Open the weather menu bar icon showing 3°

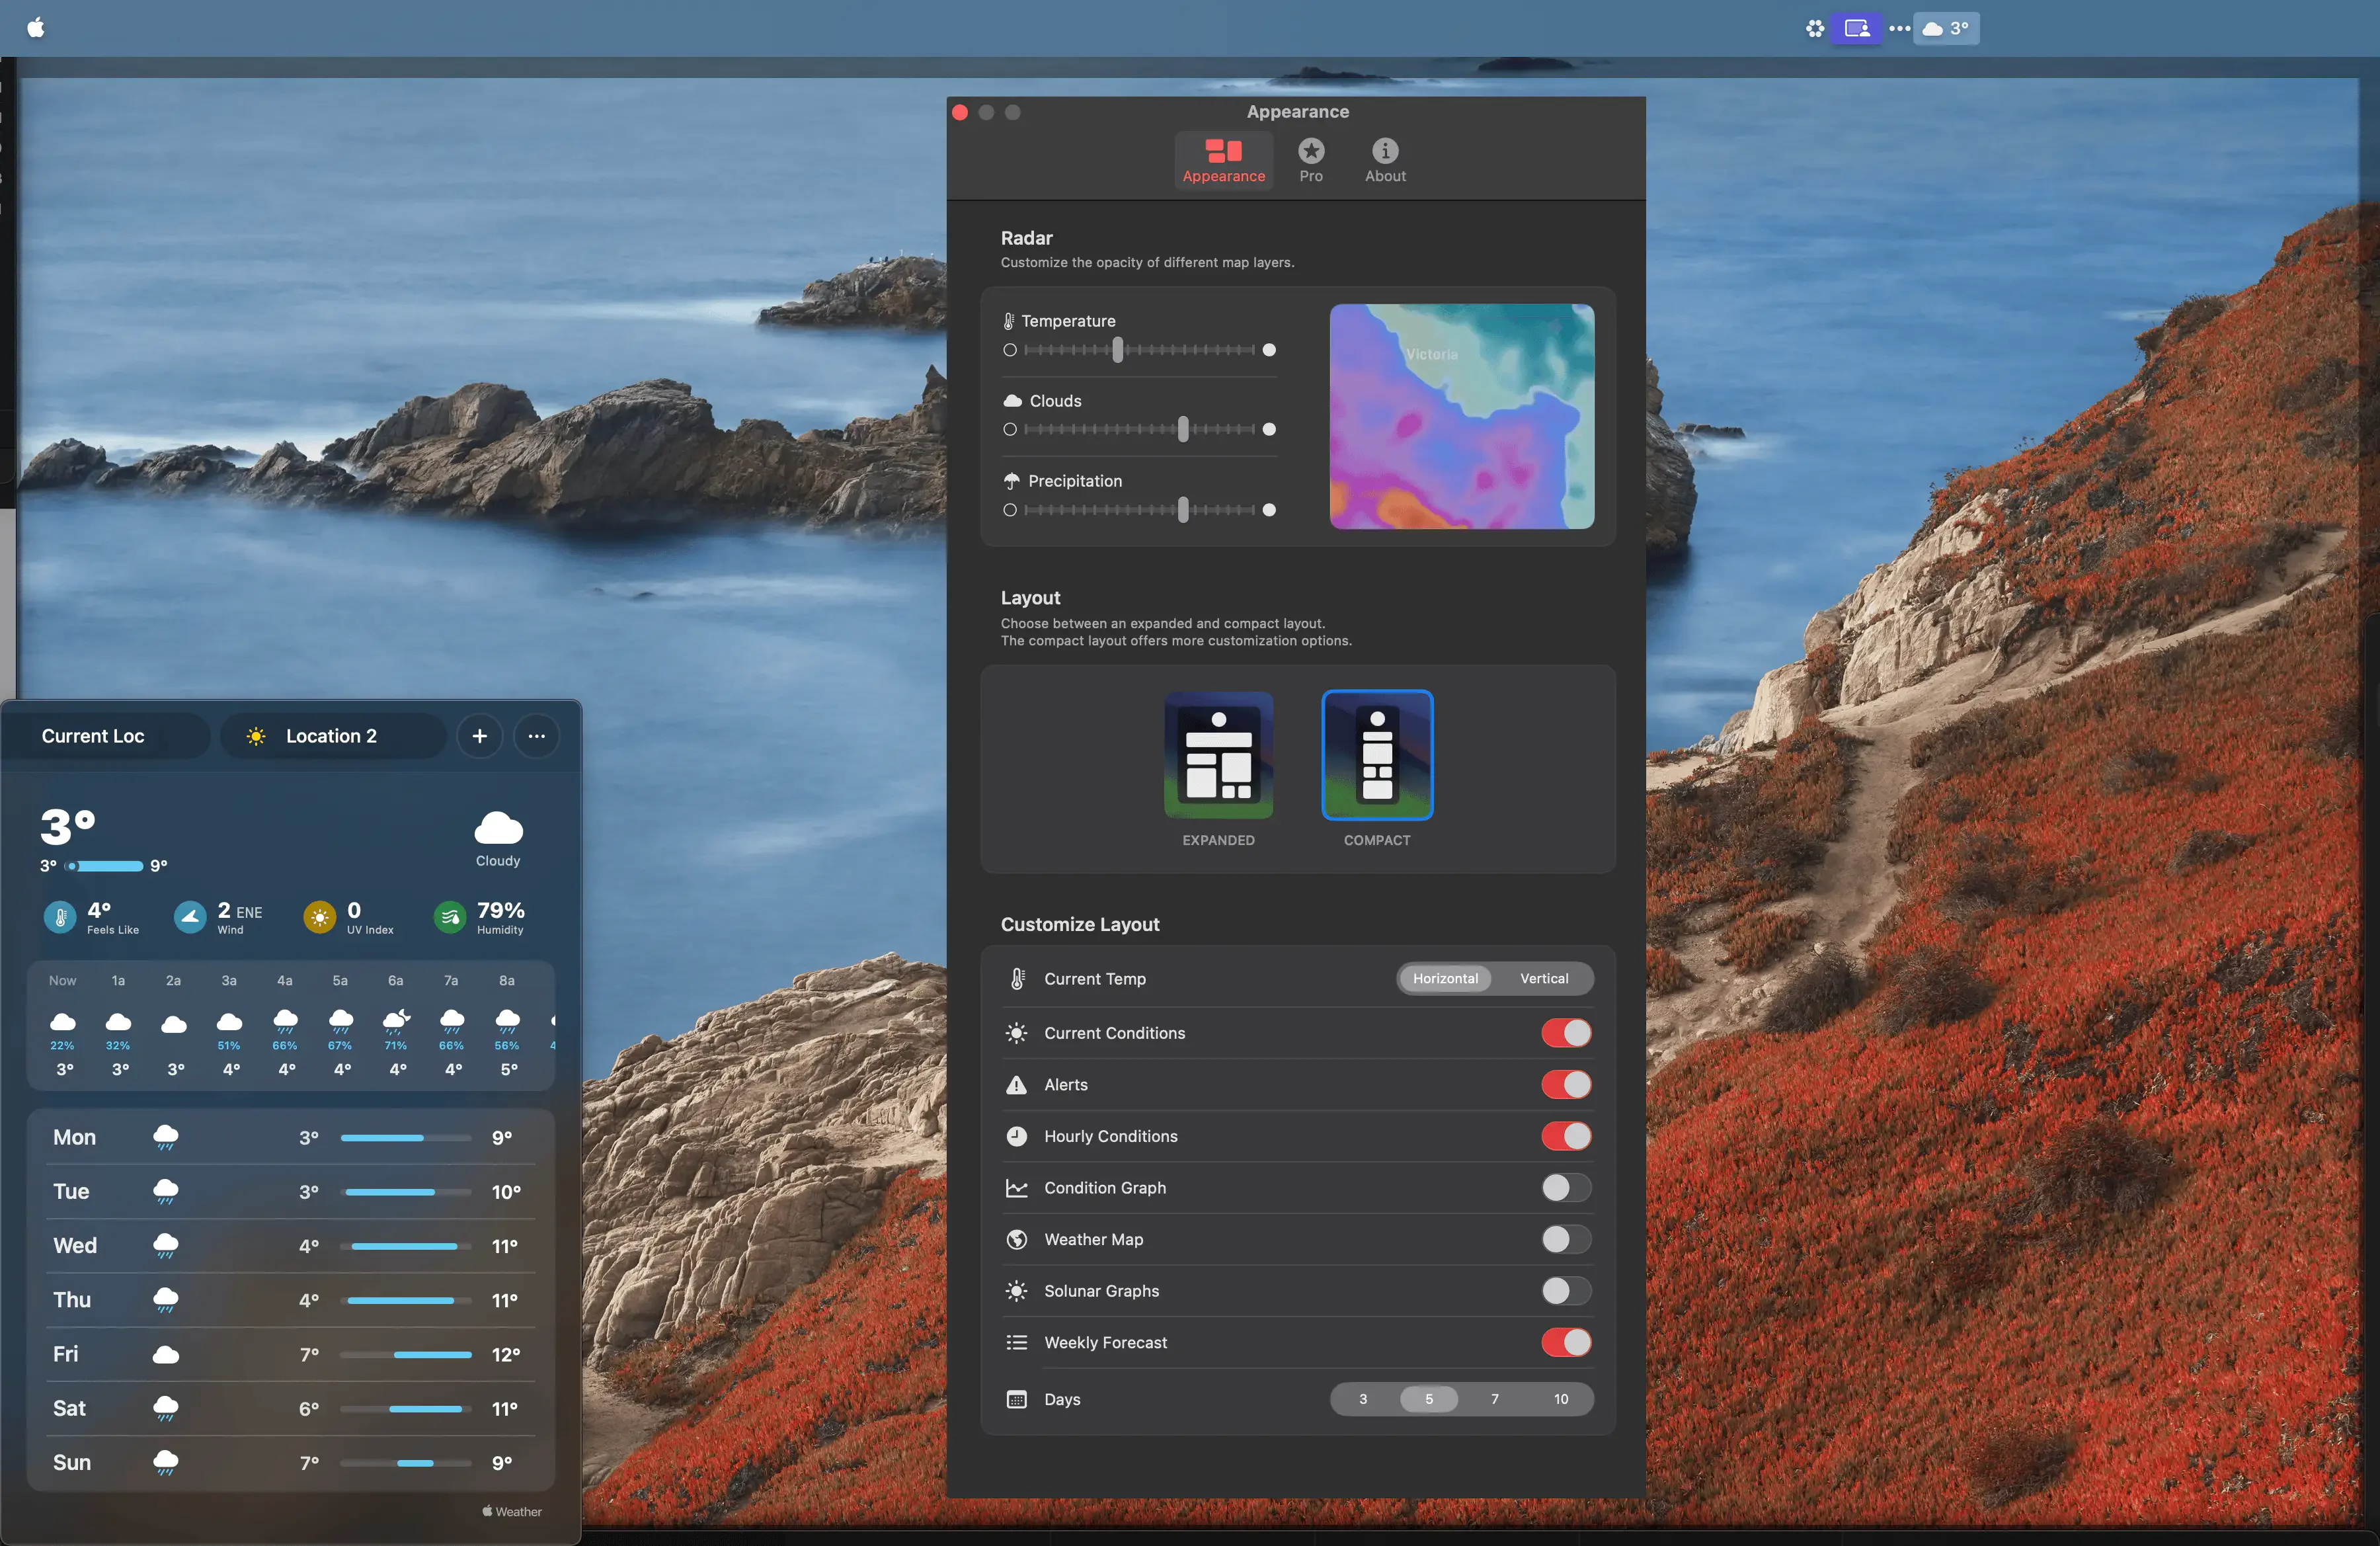tap(1945, 28)
